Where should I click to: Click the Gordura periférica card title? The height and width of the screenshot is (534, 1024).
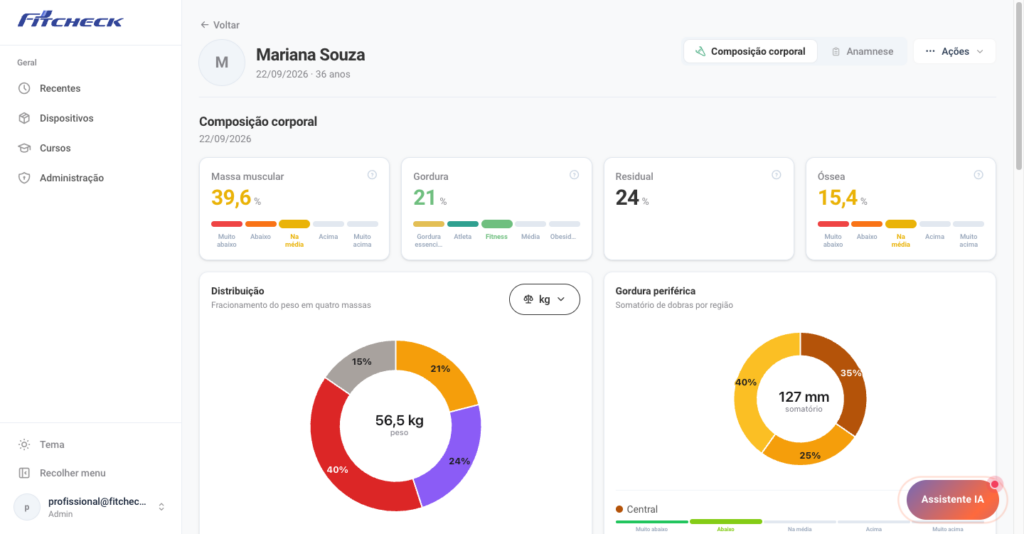point(655,291)
